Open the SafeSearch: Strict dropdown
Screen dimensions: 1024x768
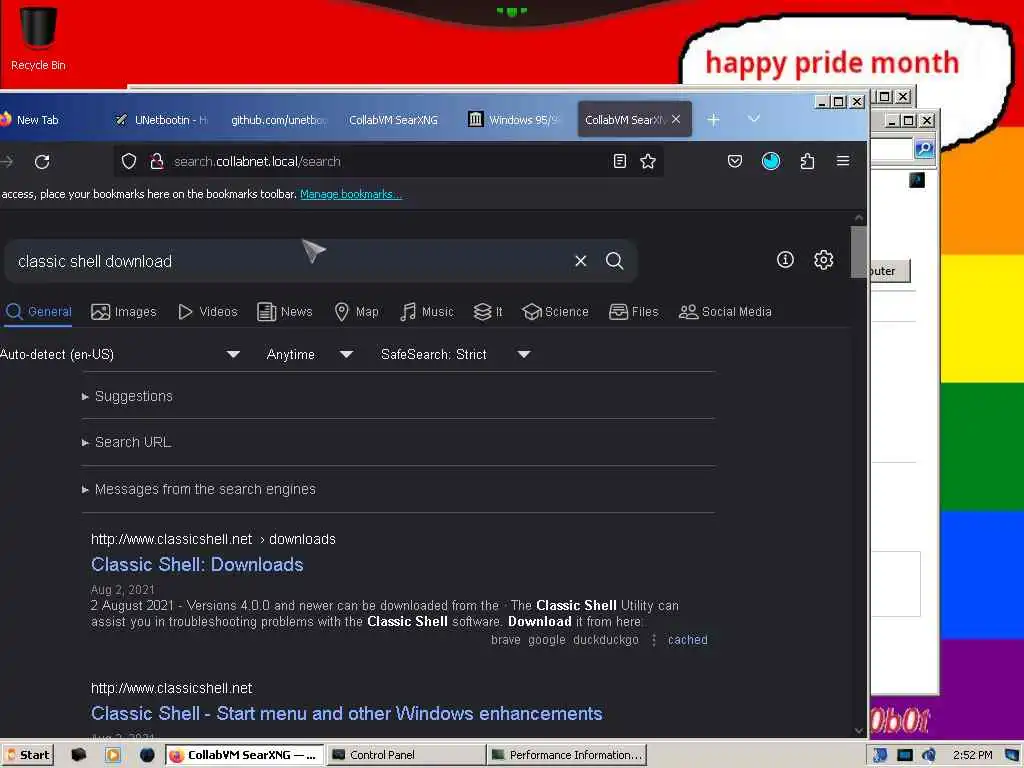[x=455, y=355]
